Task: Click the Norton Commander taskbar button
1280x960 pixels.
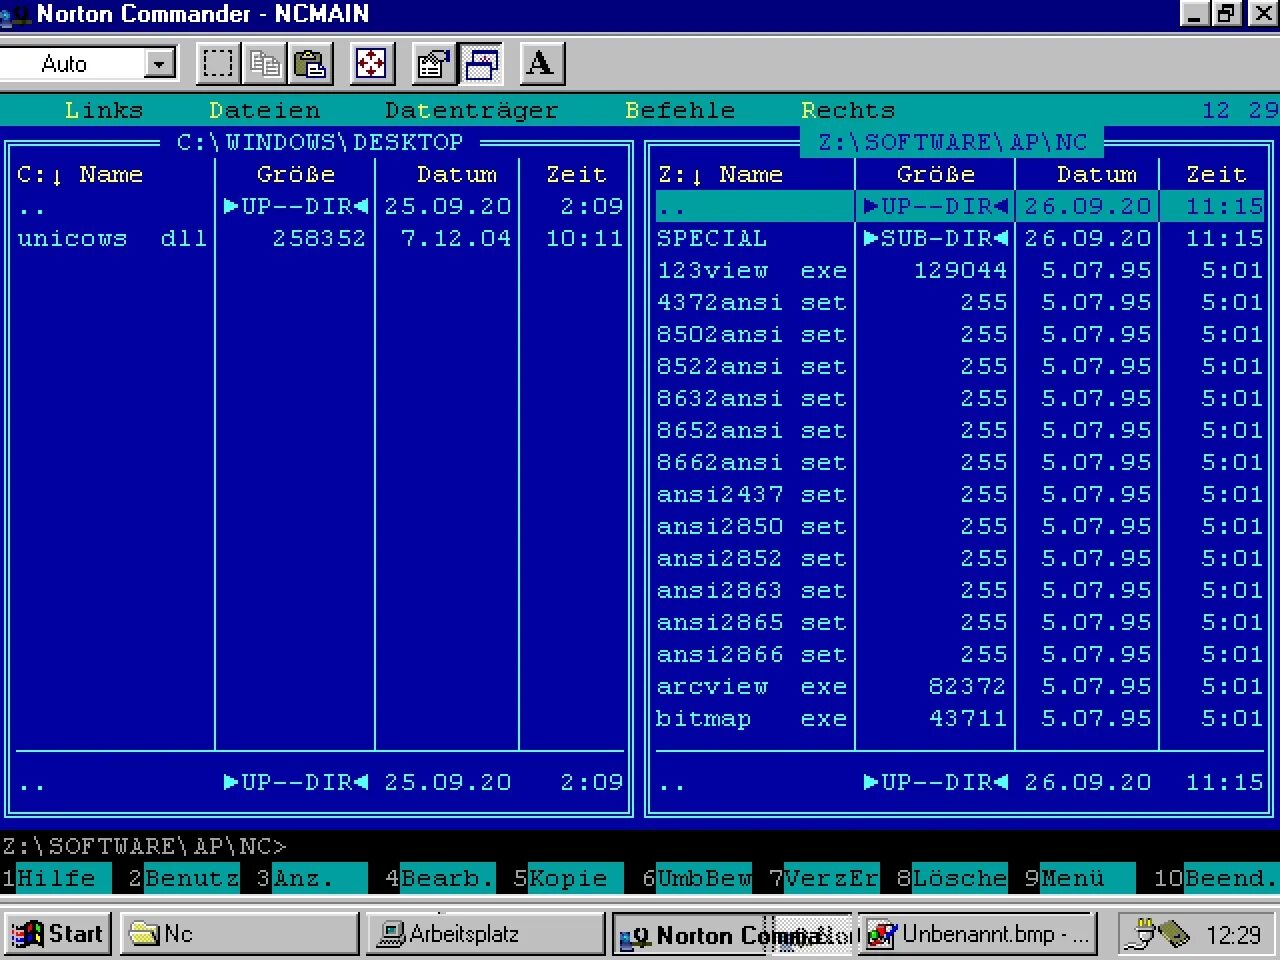Action: coord(732,934)
